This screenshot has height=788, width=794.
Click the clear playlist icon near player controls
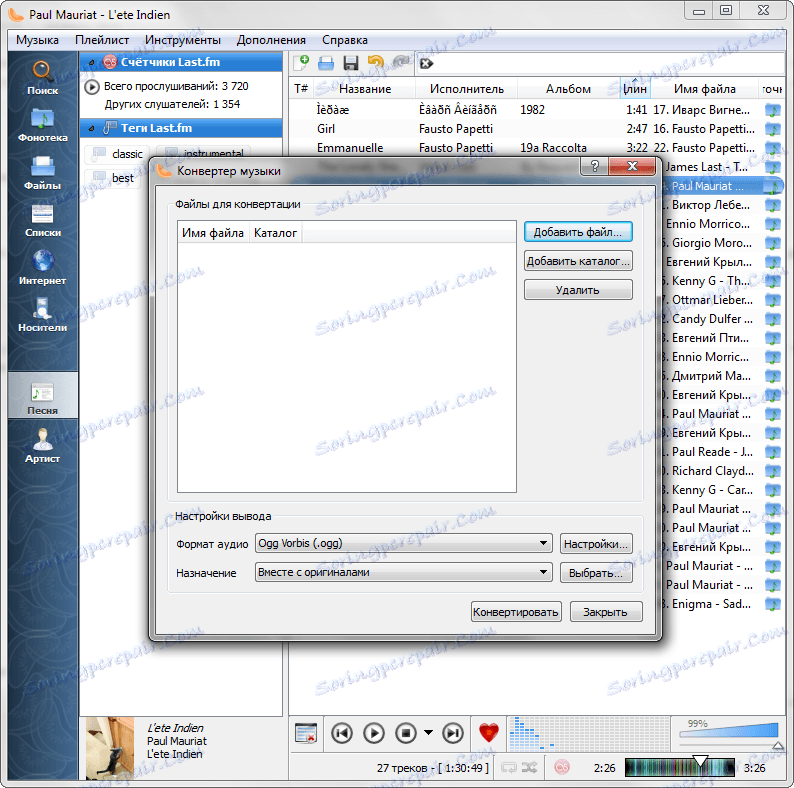[x=305, y=733]
